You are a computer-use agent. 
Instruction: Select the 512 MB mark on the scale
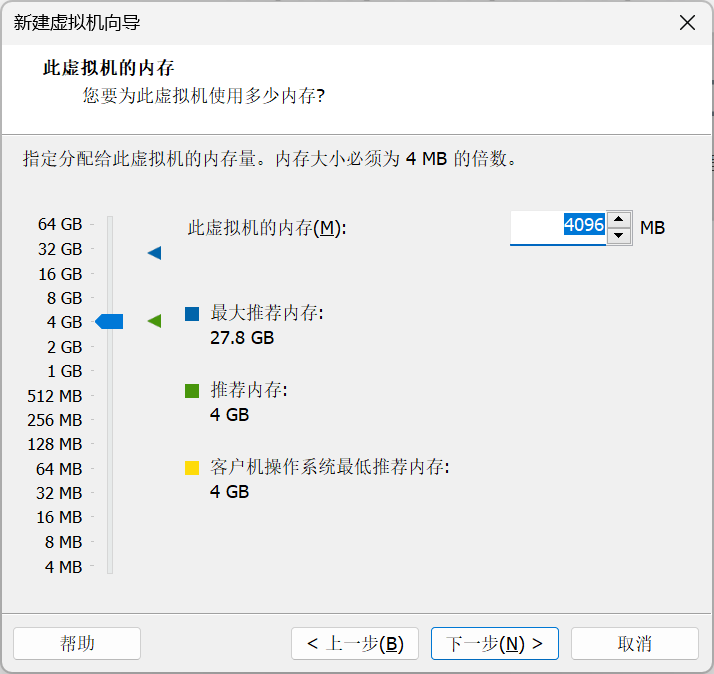(54, 396)
